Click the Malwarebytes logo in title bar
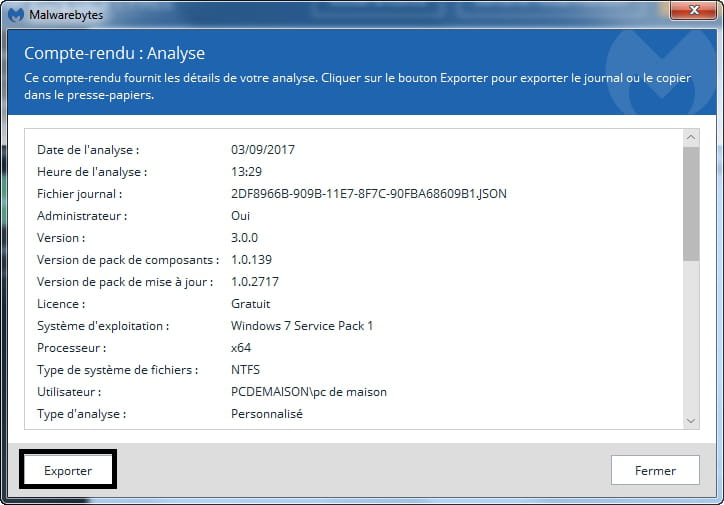 click(x=16, y=14)
